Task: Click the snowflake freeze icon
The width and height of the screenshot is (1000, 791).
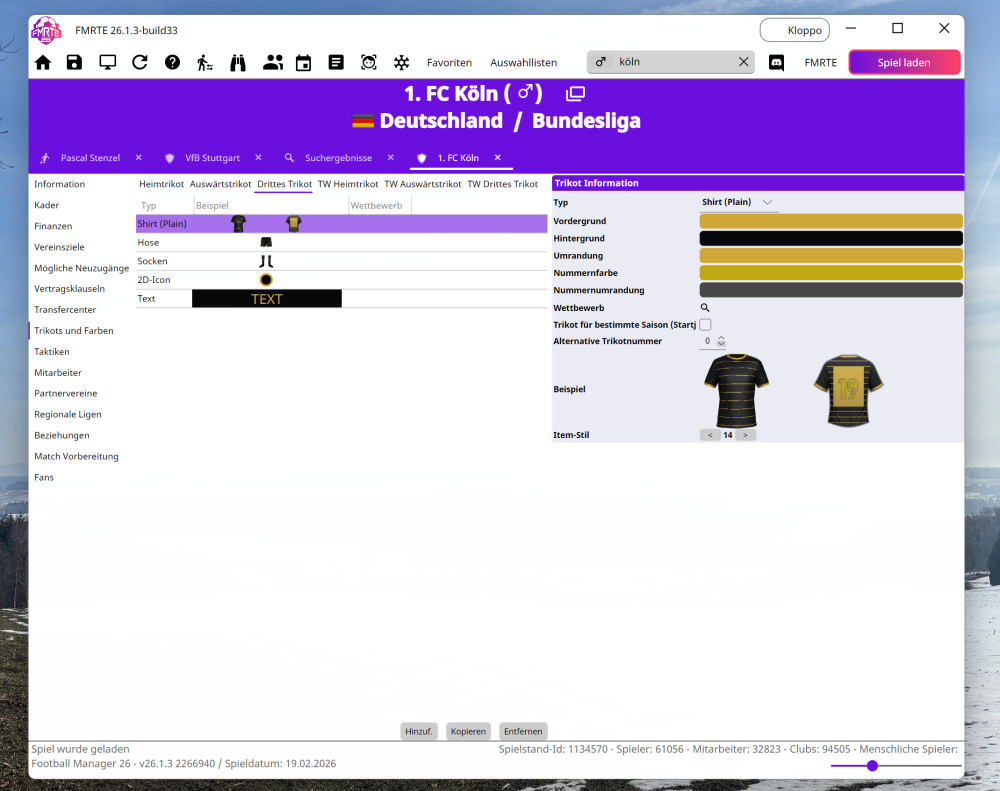Action: click(x=401, y=62)
